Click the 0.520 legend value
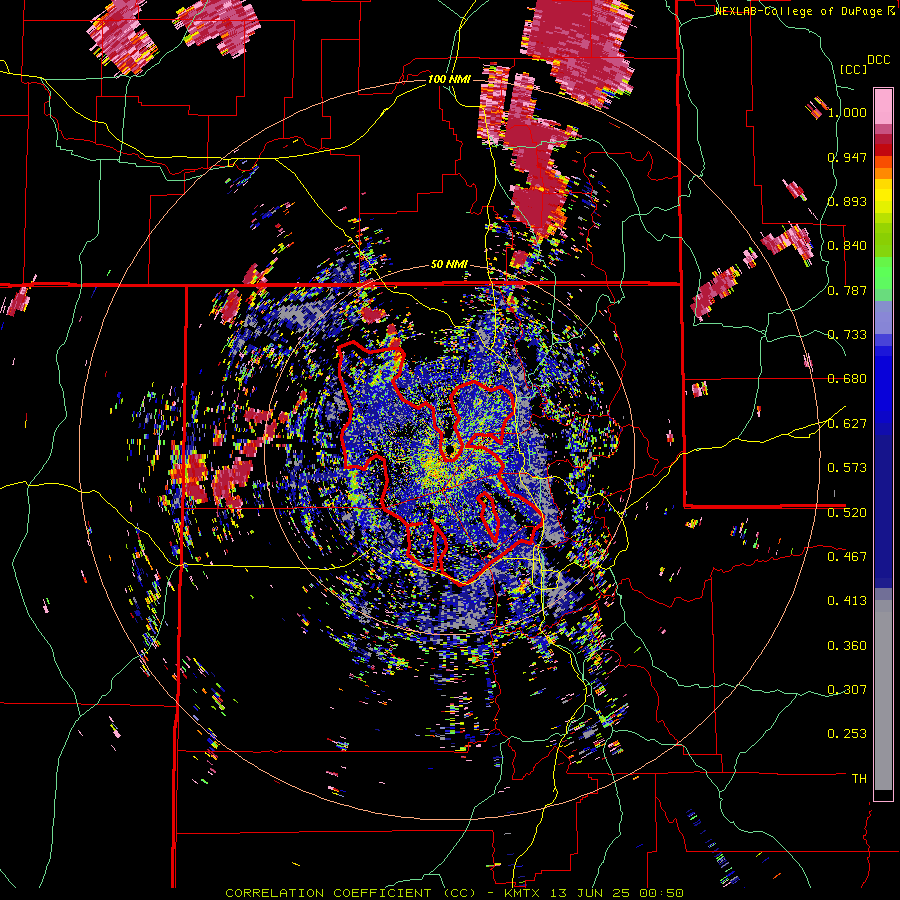900x900 pixels. click(x=847, y=512)
